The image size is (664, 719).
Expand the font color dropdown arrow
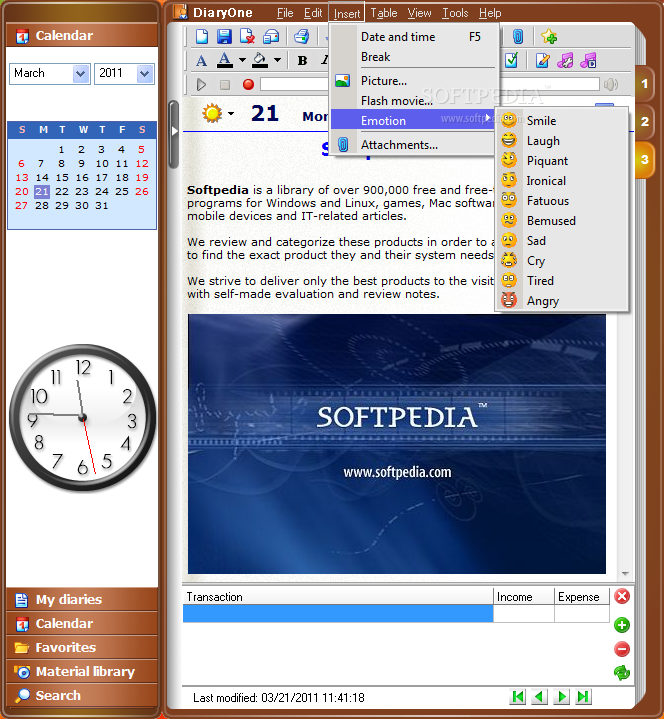242,60
